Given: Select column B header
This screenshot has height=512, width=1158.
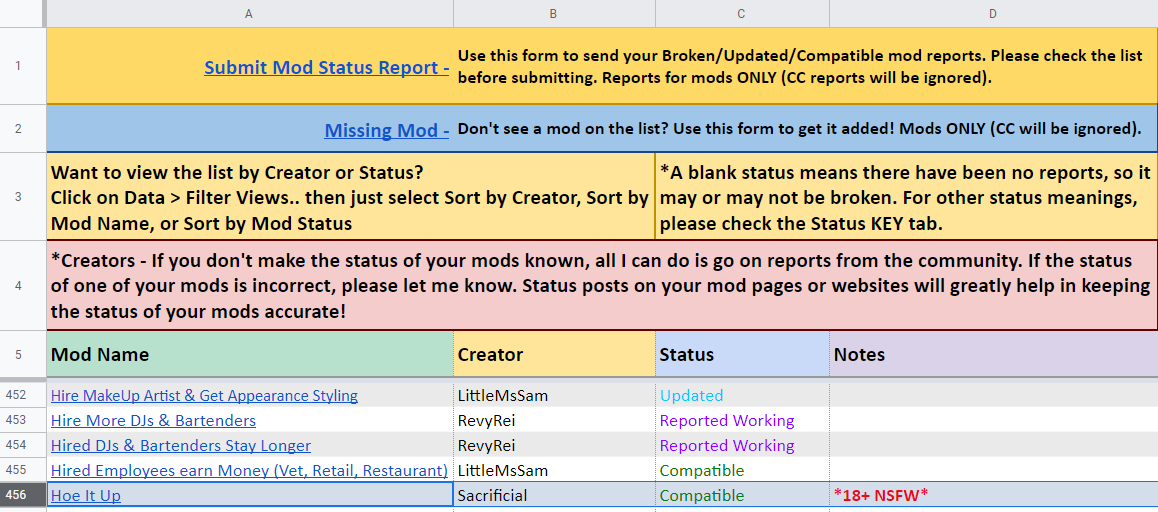Looking at the screenshot, I should 554,13.
